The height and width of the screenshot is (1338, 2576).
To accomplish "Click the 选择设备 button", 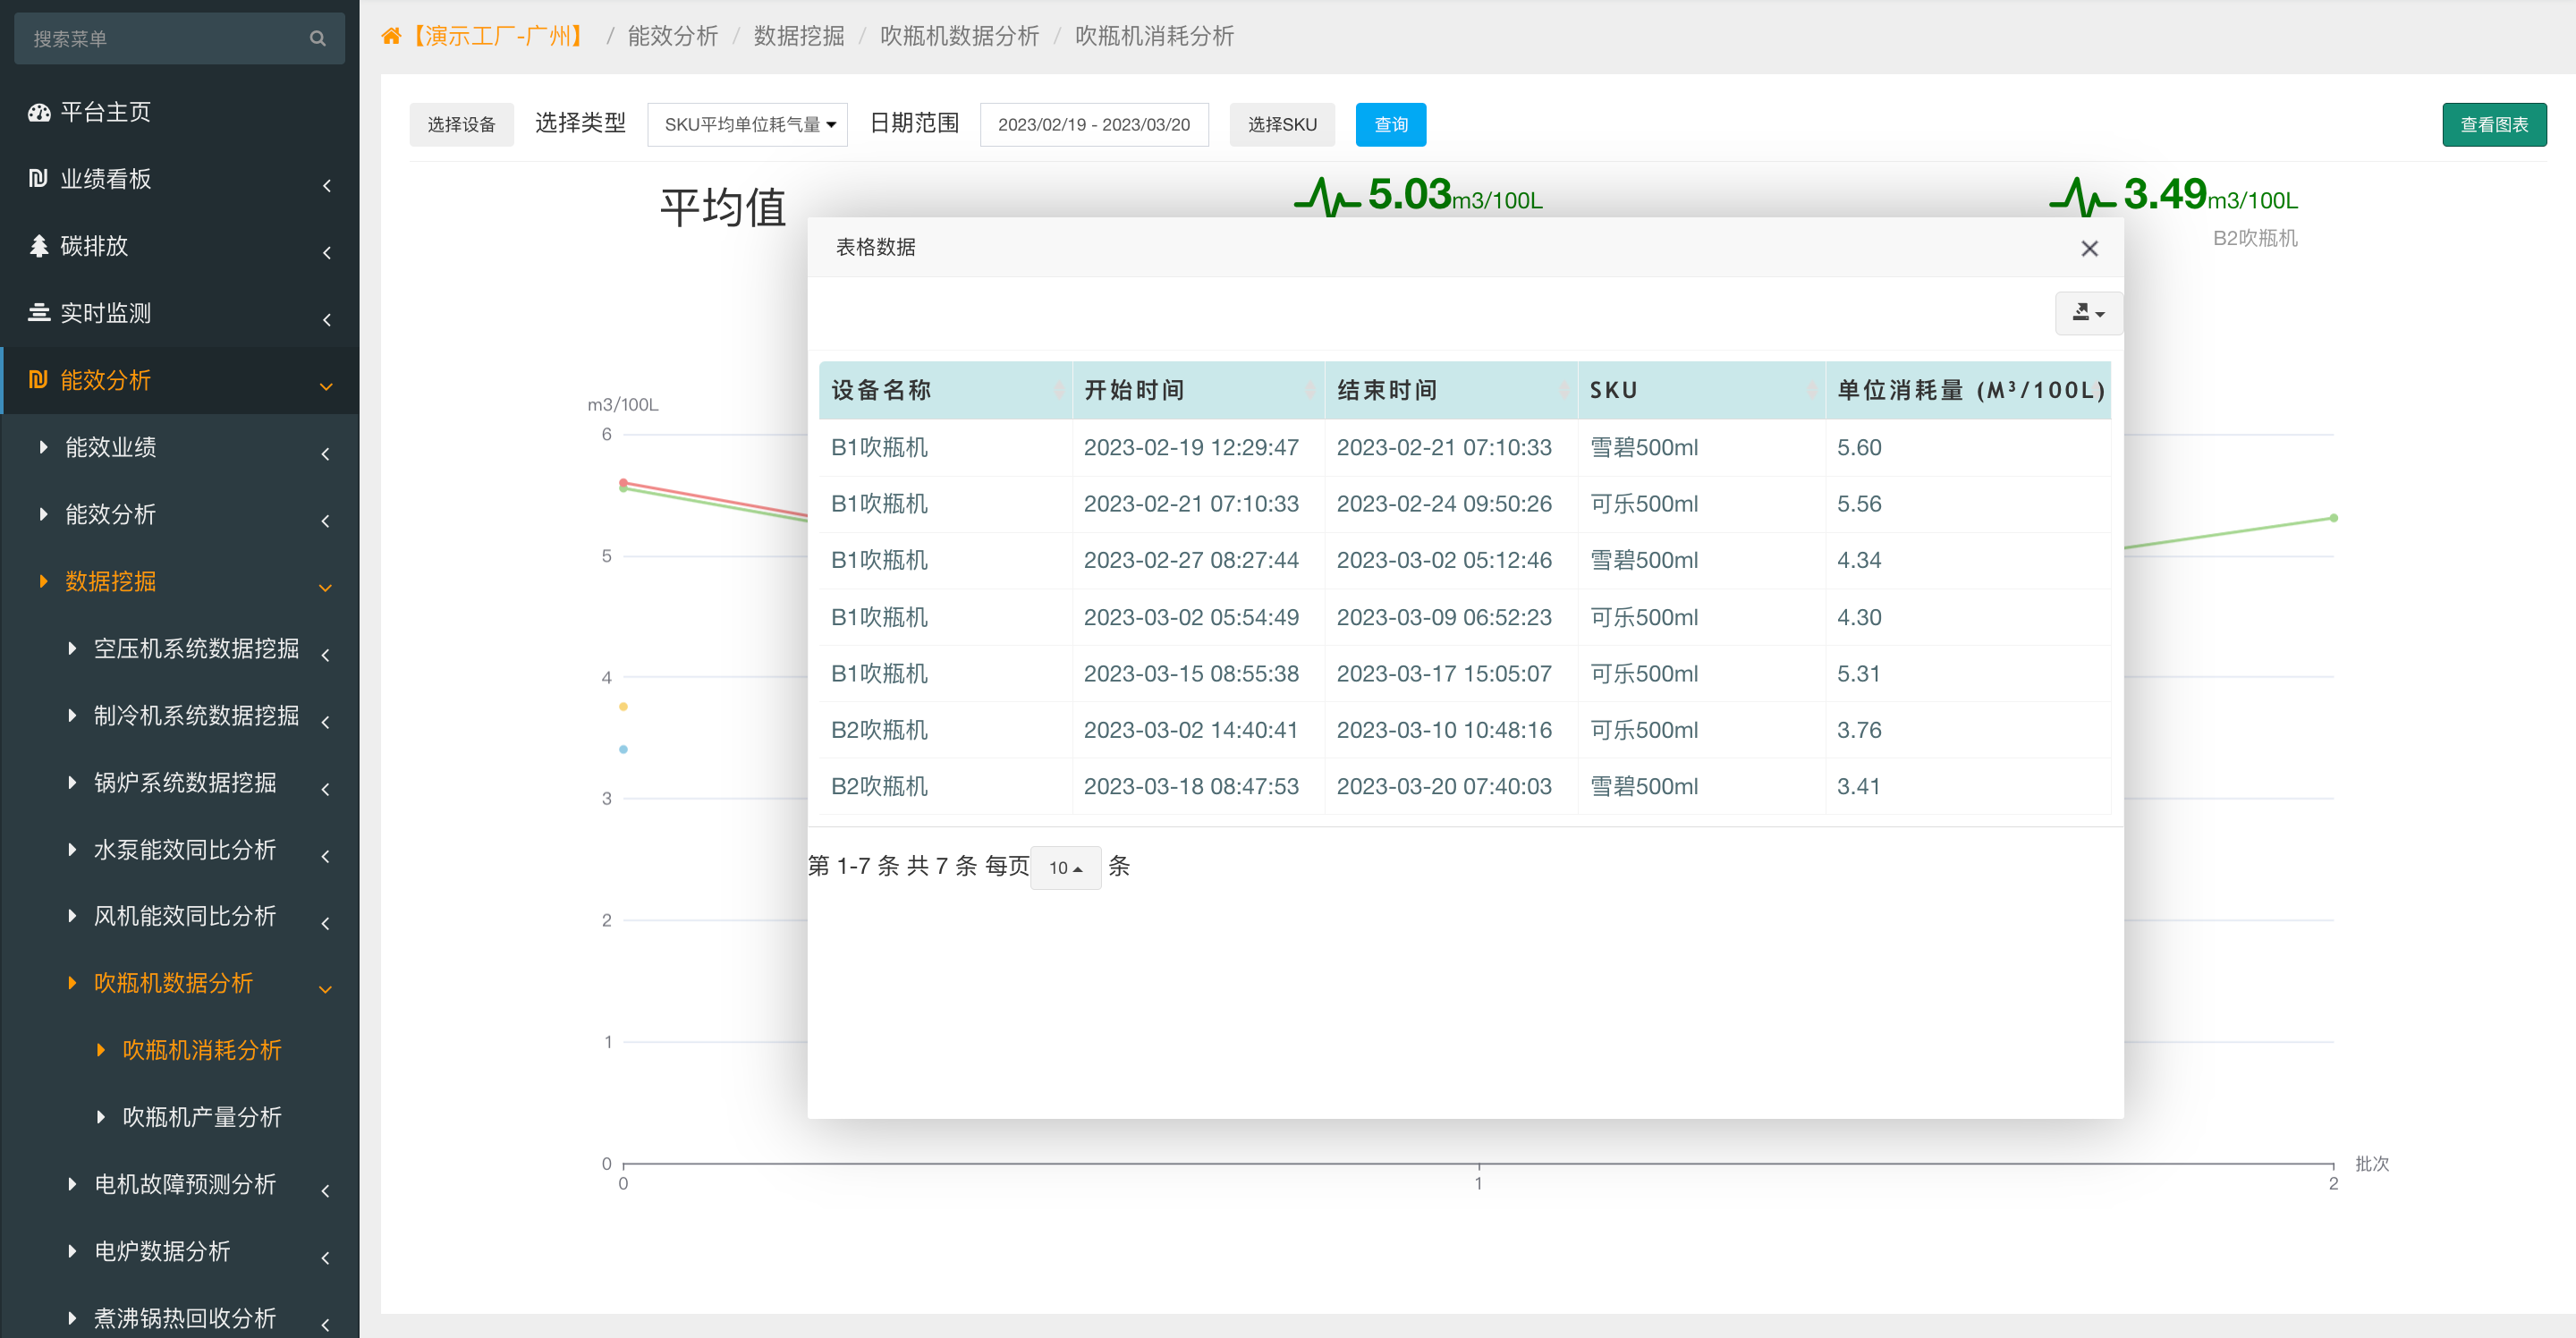I will point(461,125).
